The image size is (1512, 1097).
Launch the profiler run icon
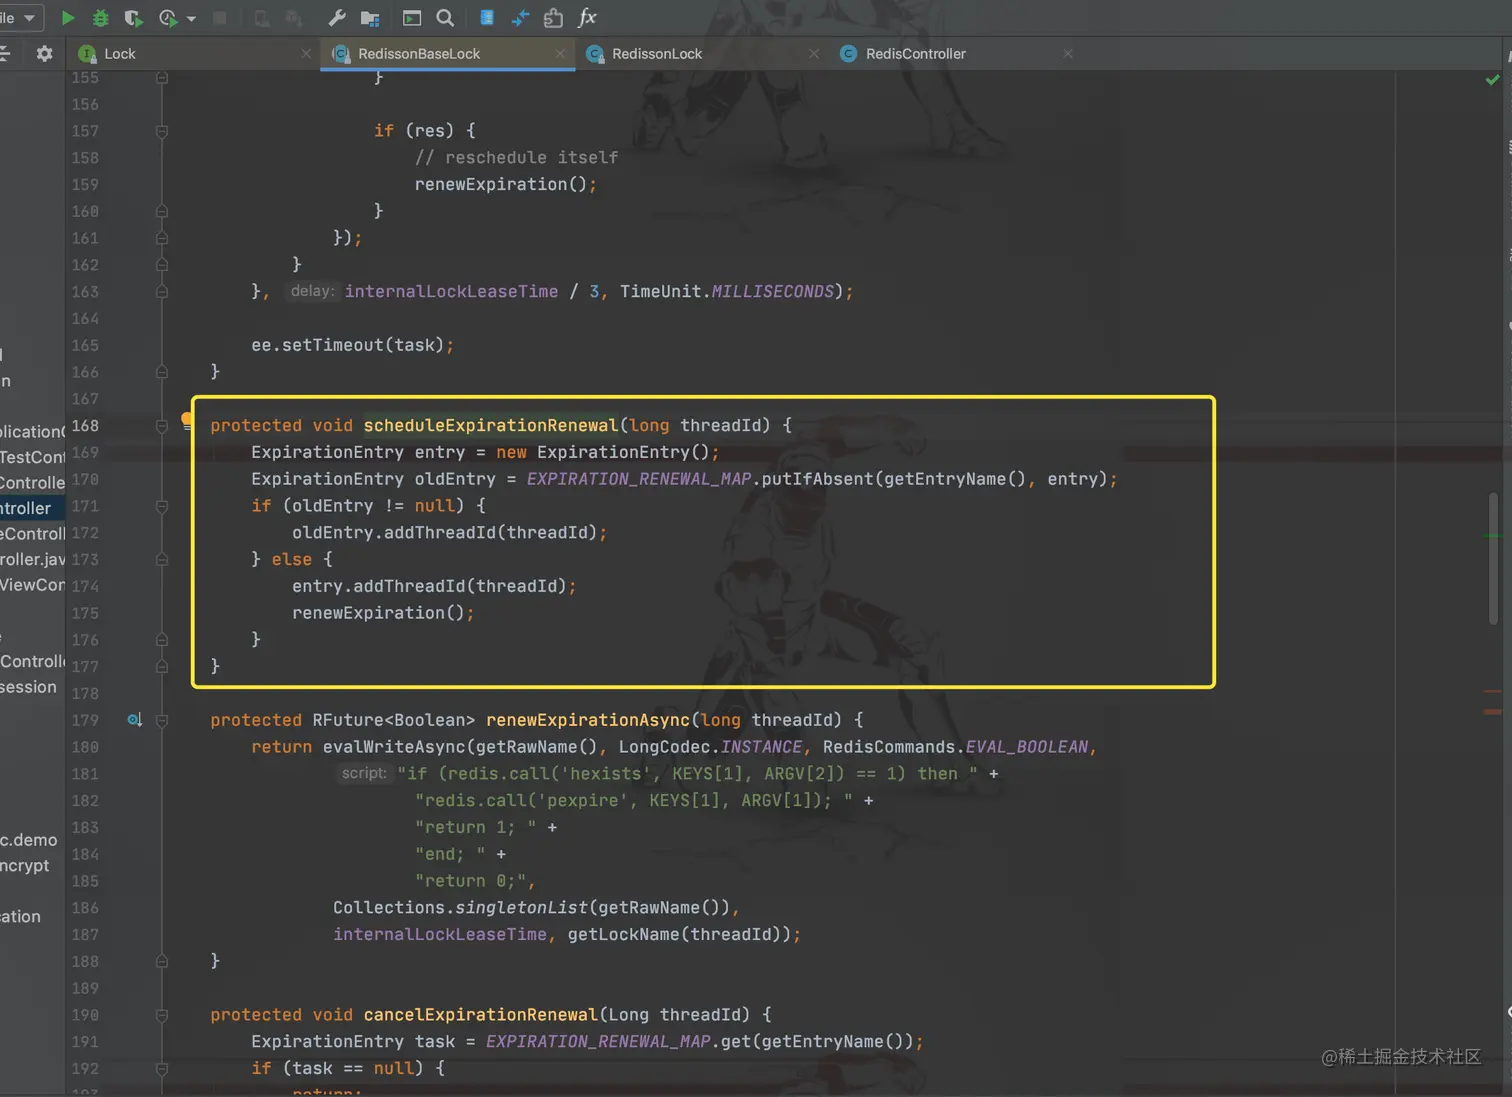pos(168,18)
